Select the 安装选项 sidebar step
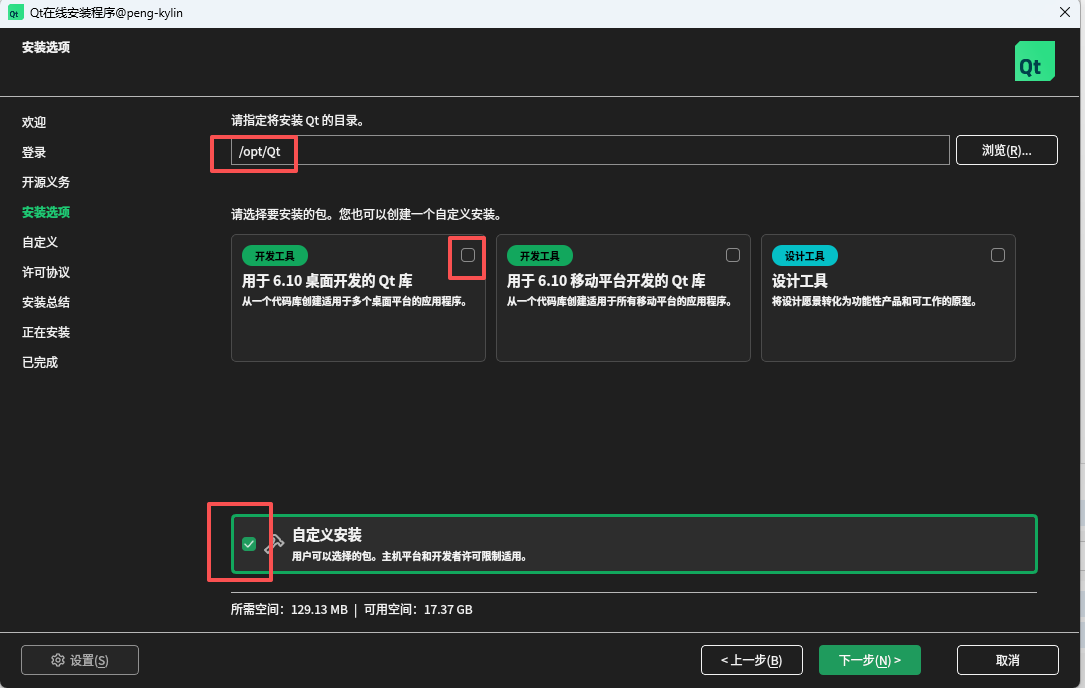1085x688 pixels. coord(46,212)
